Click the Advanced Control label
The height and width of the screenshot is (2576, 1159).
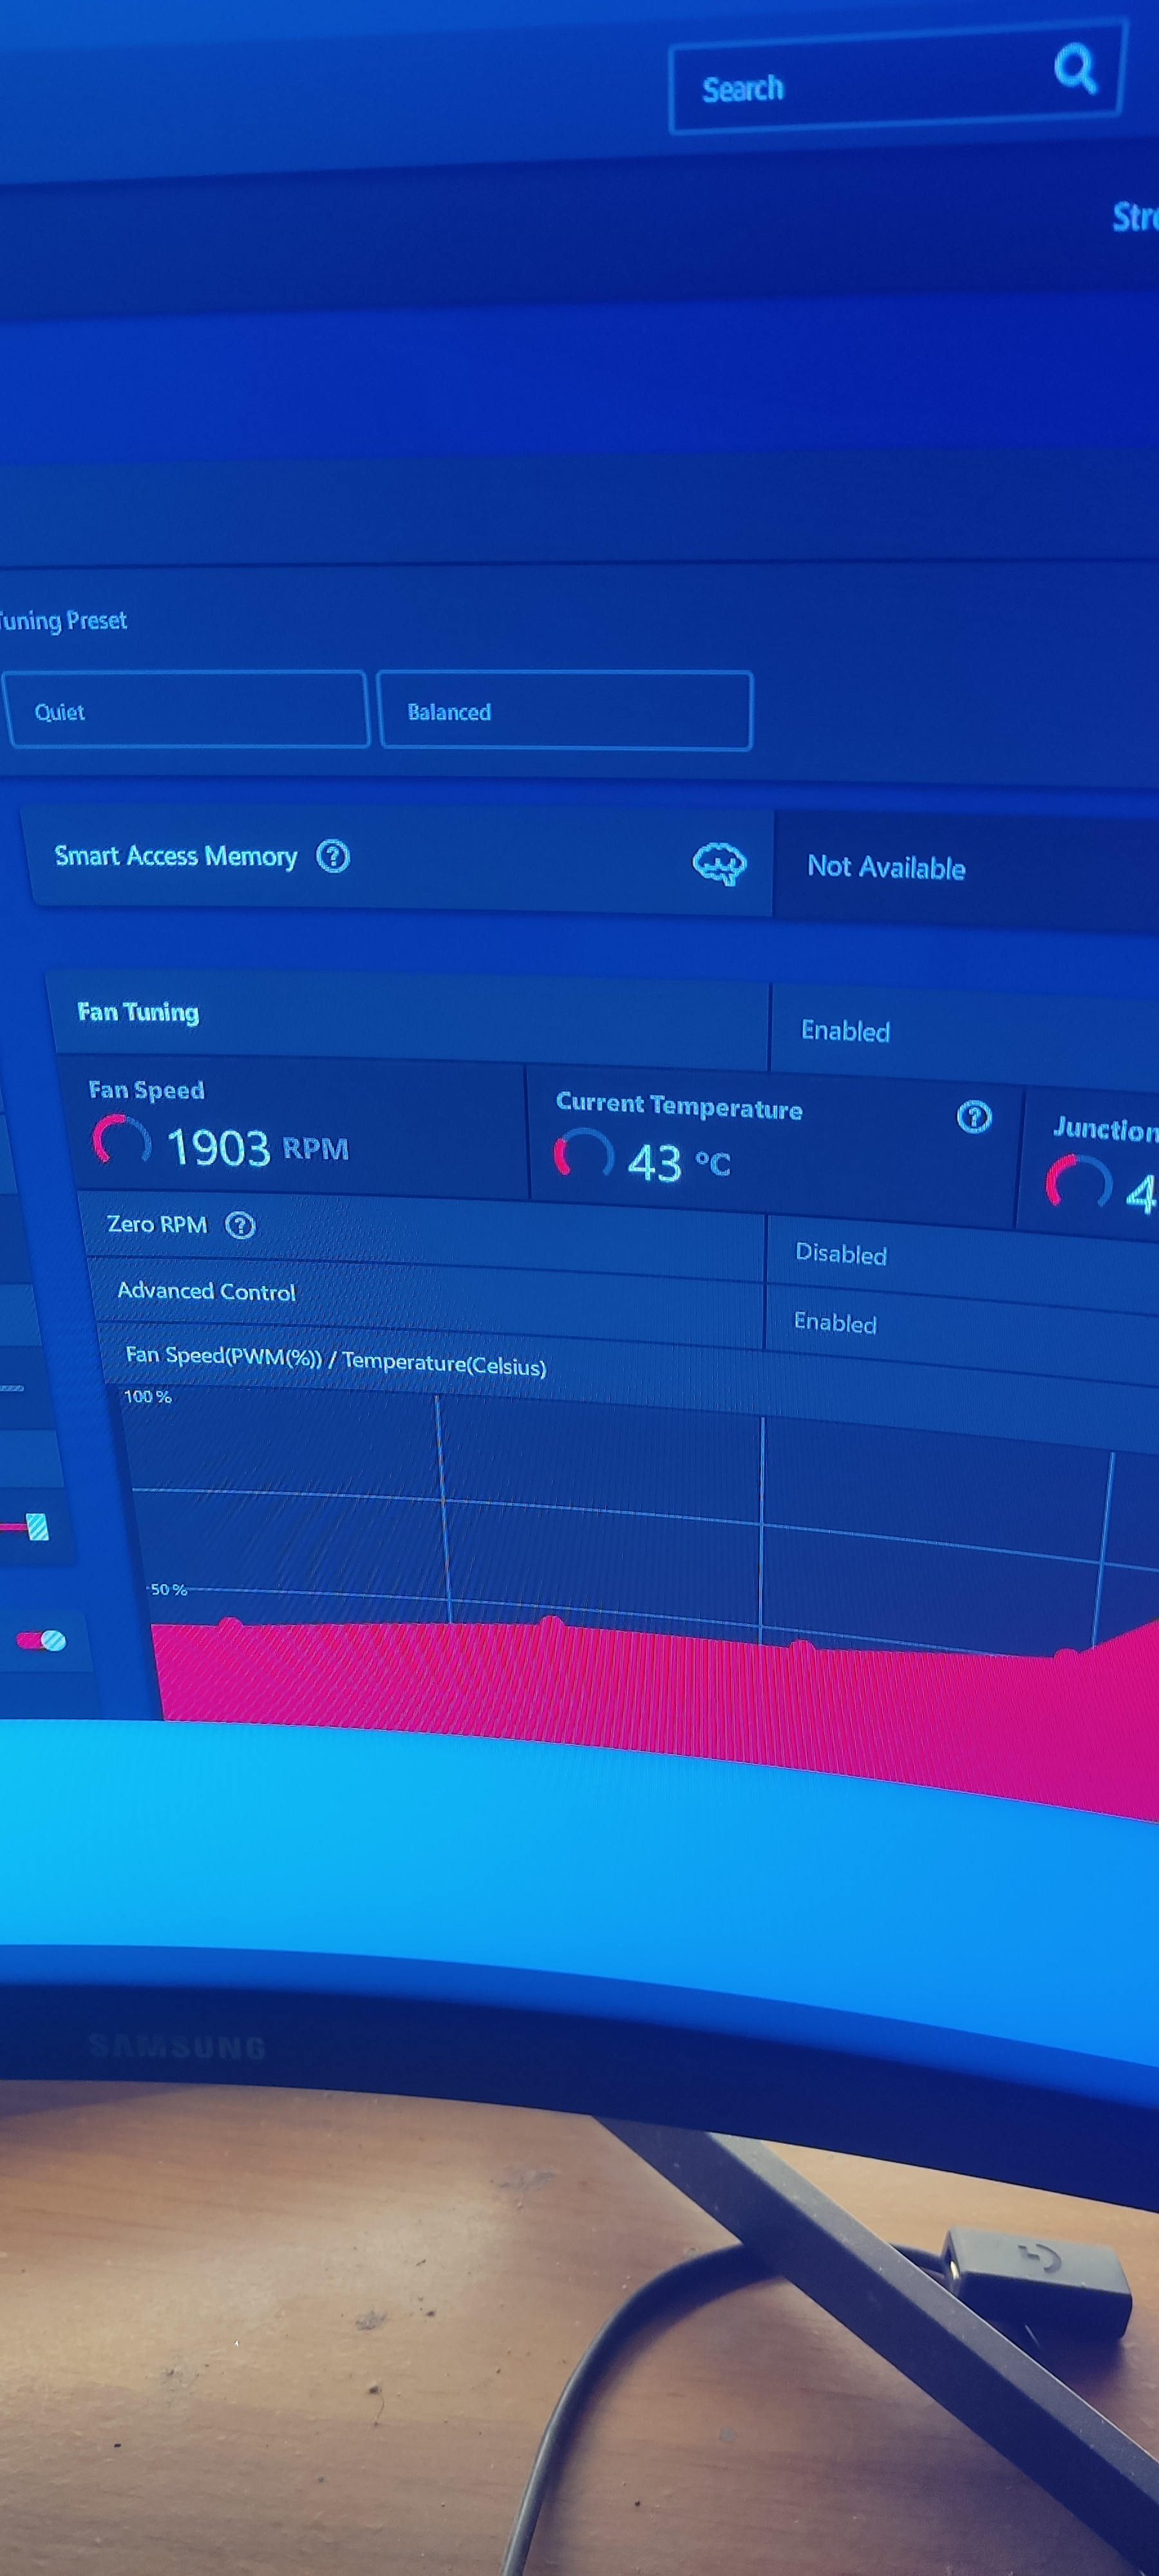207,1291
